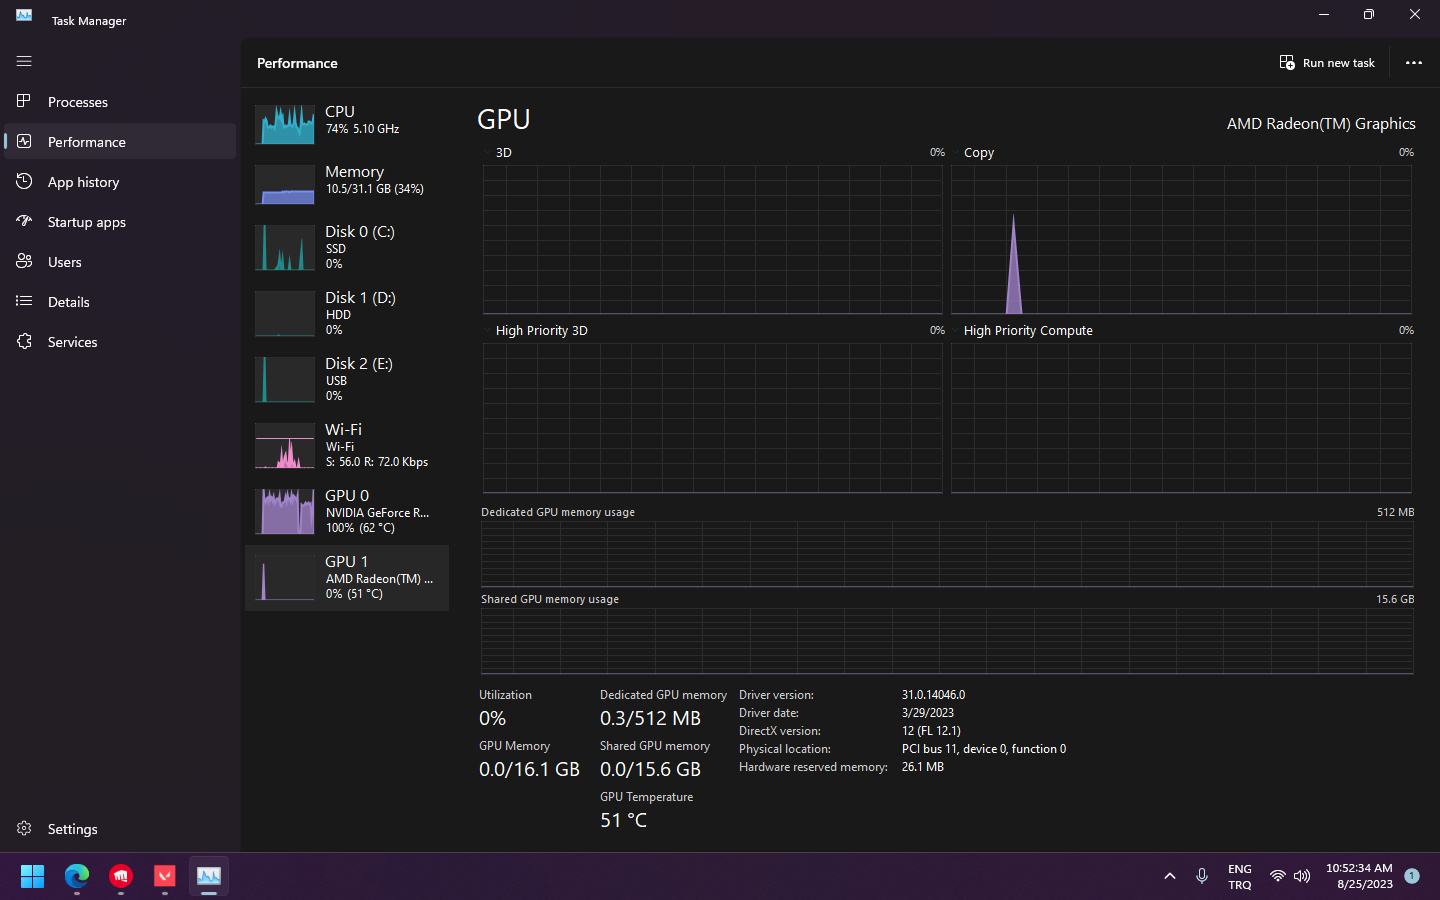1440x900 pixels.
Task: Launch Microsoft Edge from taskbar
Action: (x=77, y=876)
